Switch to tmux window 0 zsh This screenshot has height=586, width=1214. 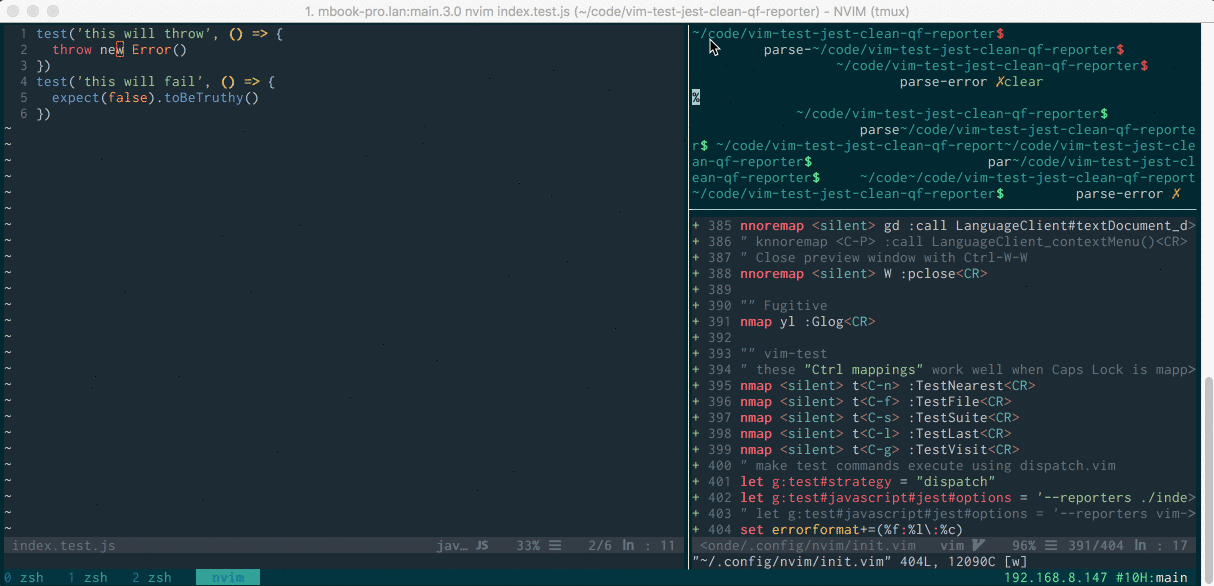[x=24, y=577]
